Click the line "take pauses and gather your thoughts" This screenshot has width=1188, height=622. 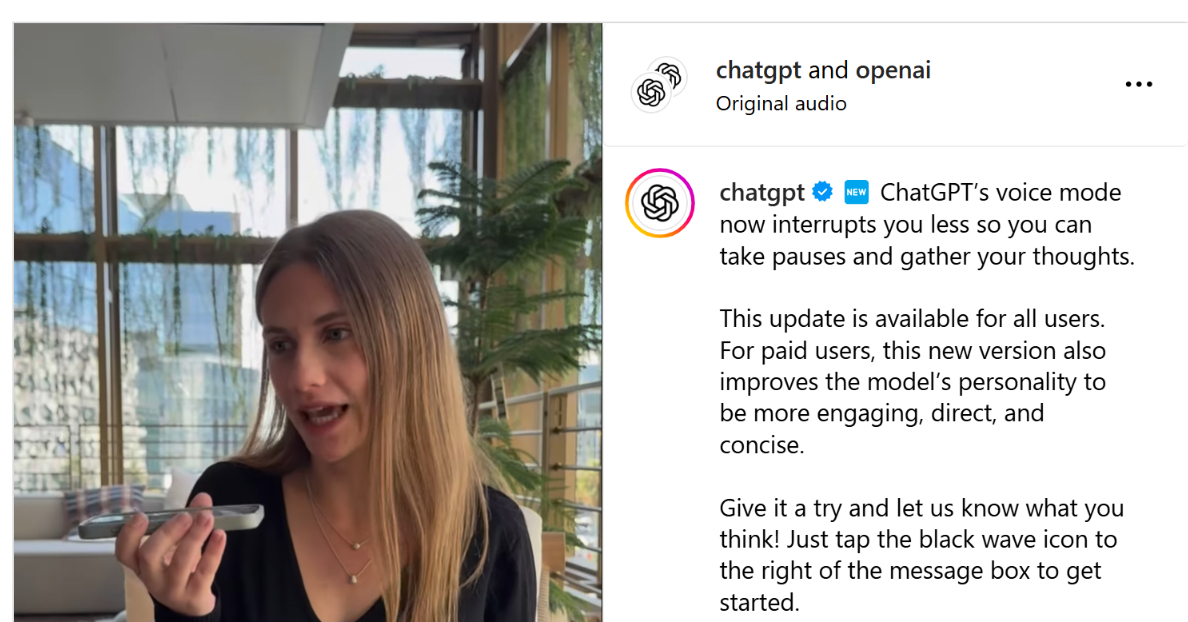coord(927,257)
